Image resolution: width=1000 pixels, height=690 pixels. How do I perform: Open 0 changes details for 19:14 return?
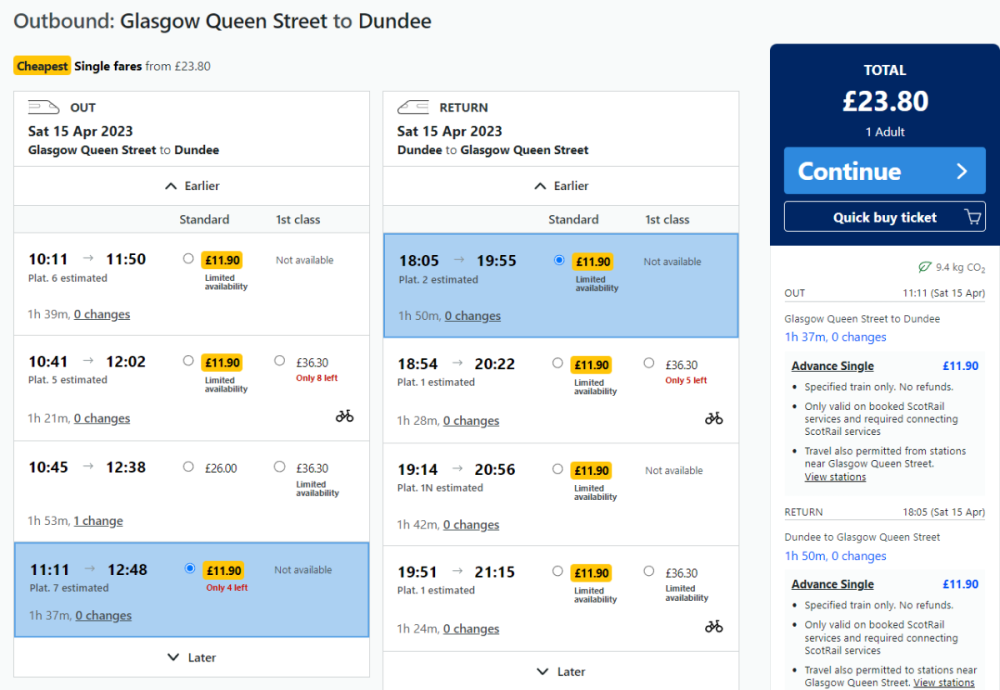[x=471, y=525]
